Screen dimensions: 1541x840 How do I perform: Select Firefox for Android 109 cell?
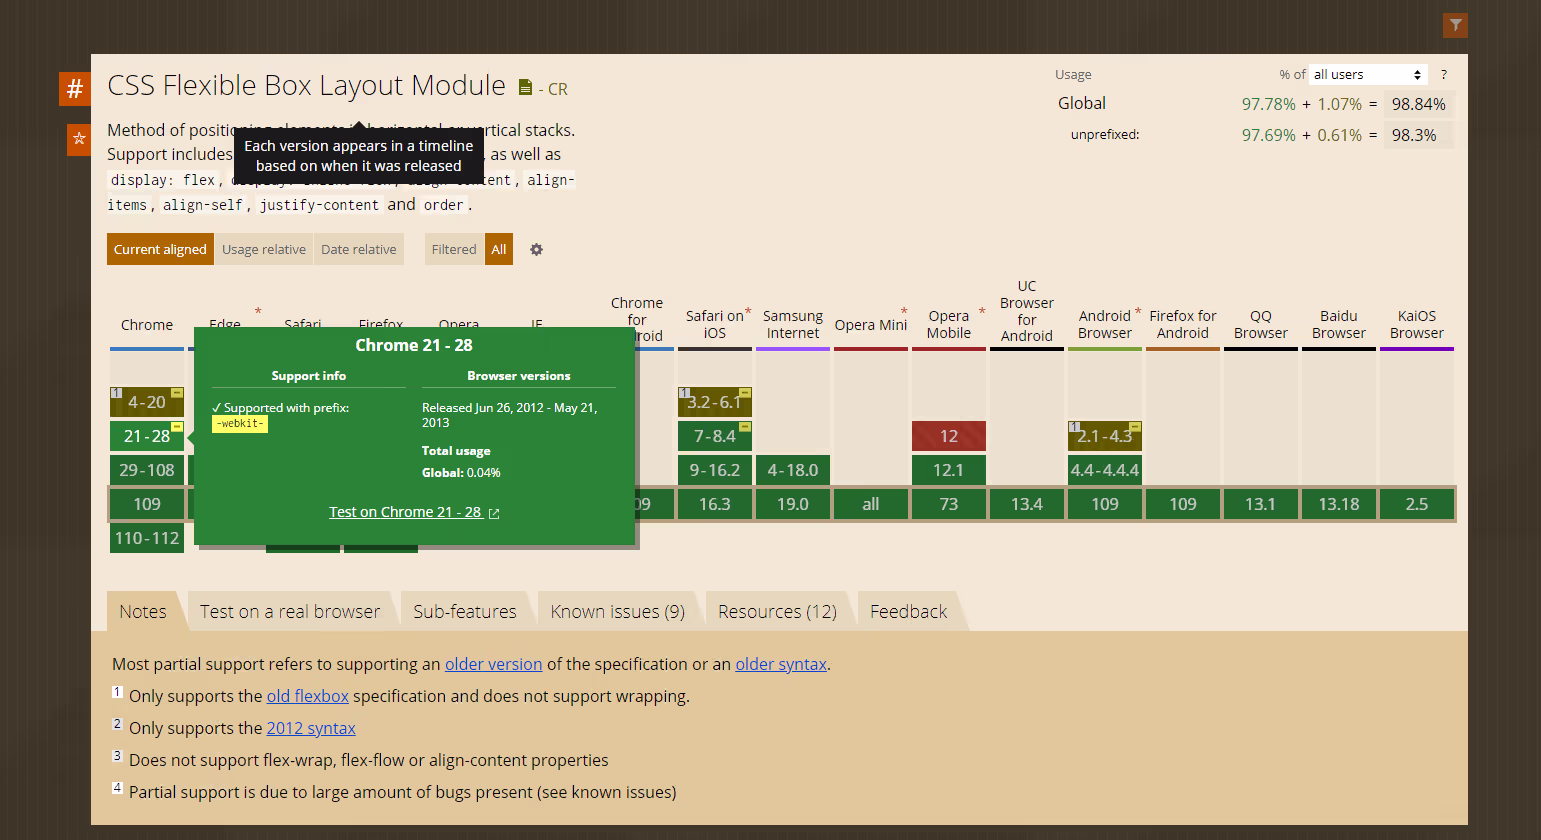click(1183, 504)
